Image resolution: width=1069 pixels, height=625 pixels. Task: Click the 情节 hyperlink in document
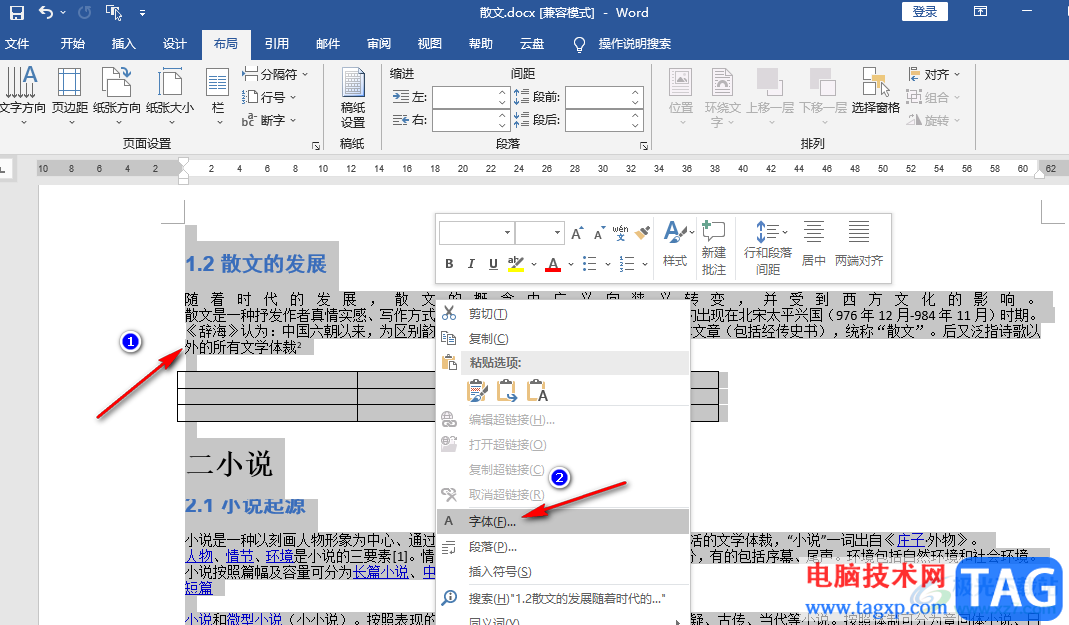point(239,556)
